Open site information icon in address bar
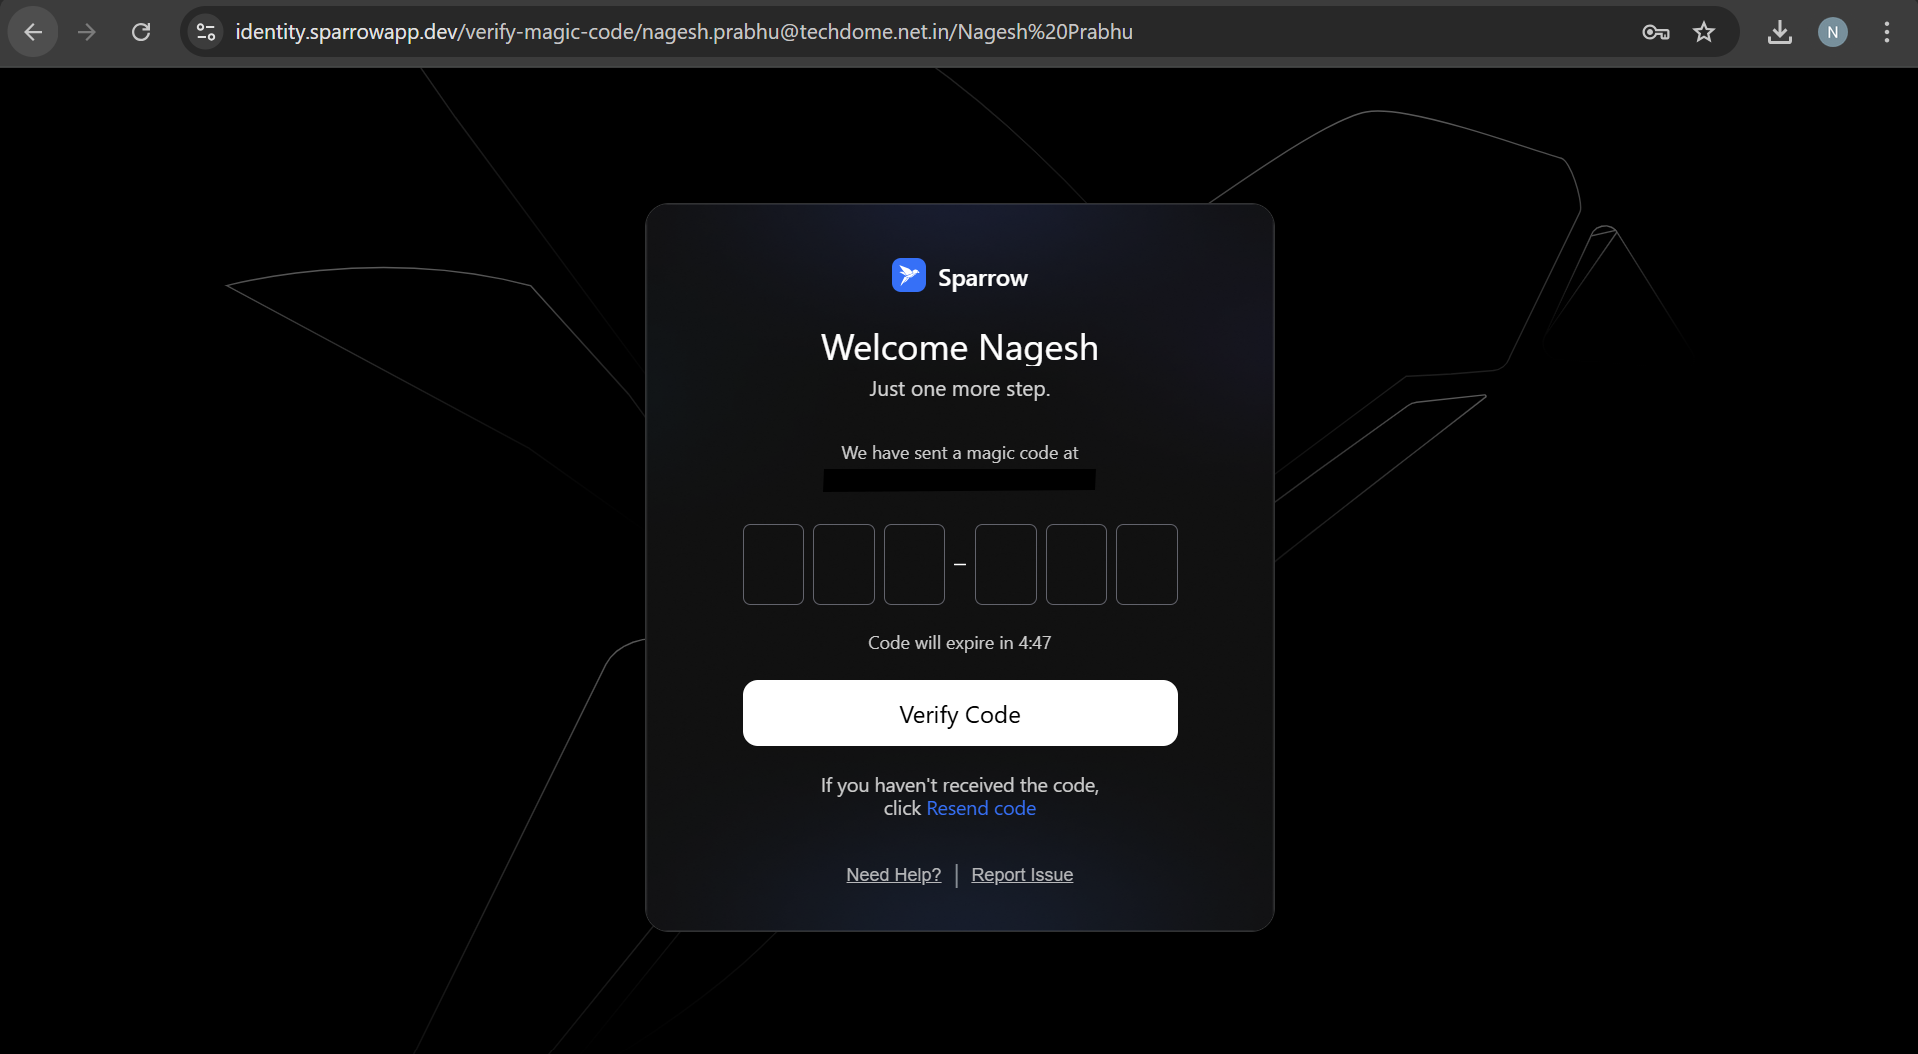This screenshot has width=1918, height=1054. pyautogui.click(x=206, y=32)
